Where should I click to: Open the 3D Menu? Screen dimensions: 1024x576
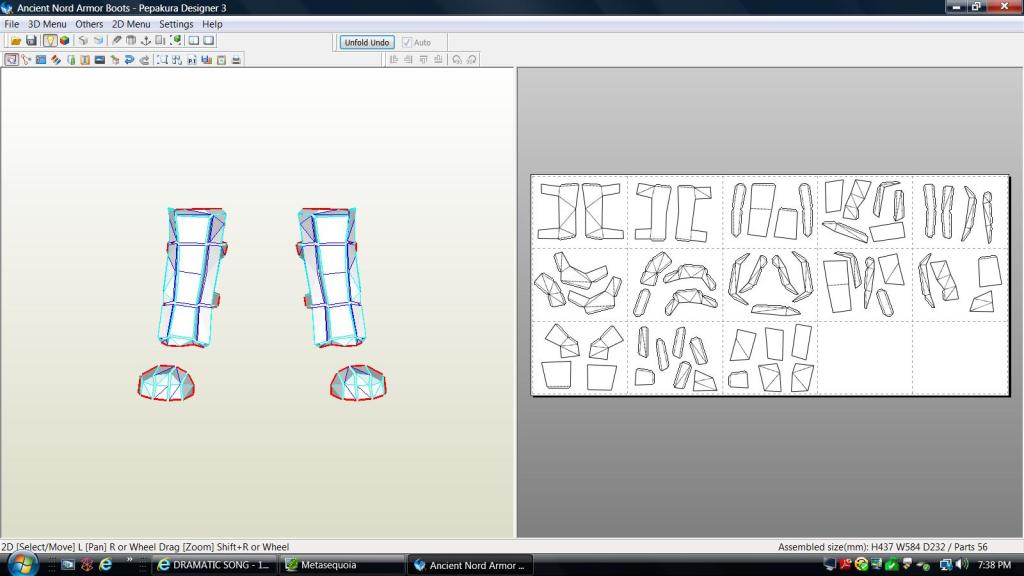tap(47, 24)
